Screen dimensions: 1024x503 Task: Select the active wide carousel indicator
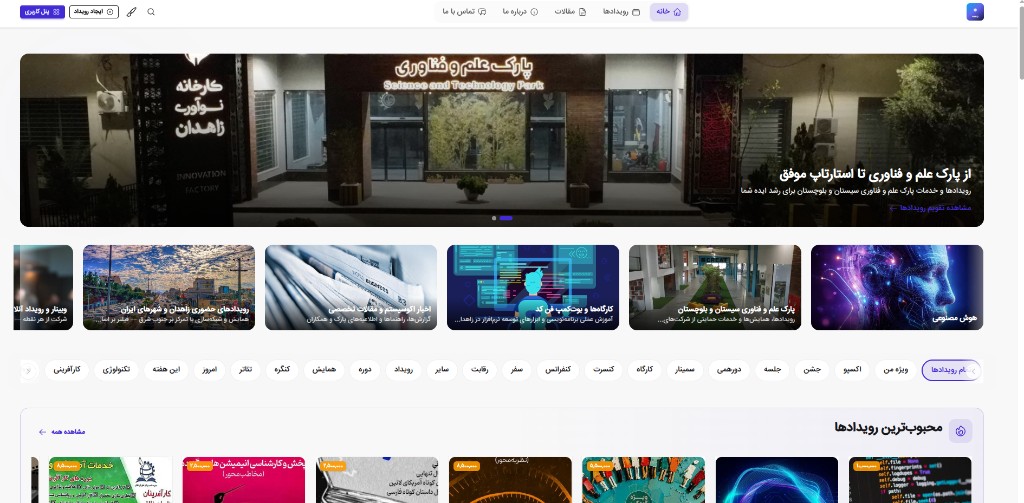tap(506, 218)
